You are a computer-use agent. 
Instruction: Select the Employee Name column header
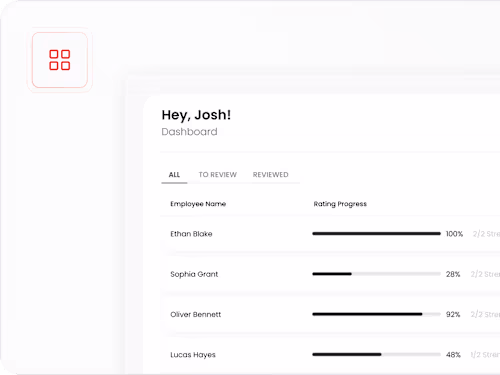pyautogui.click(x=198, y=204)
